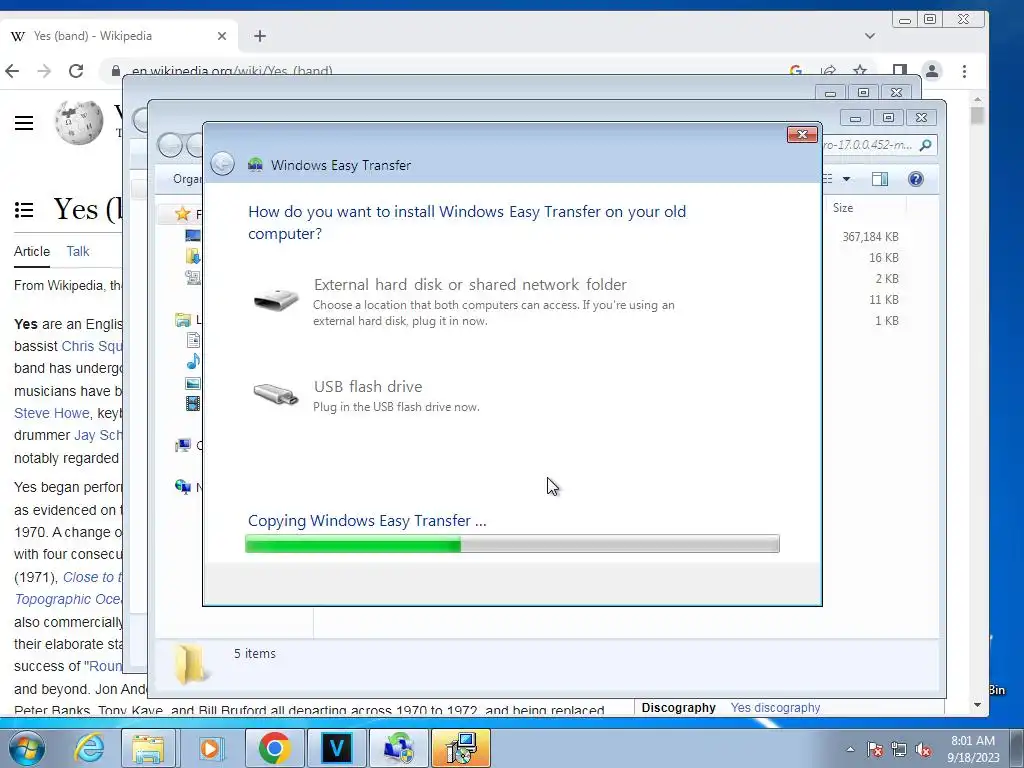Sort Explorer files by Size column
This screenshot has width=1024, height=768.
tap(842, 208)
